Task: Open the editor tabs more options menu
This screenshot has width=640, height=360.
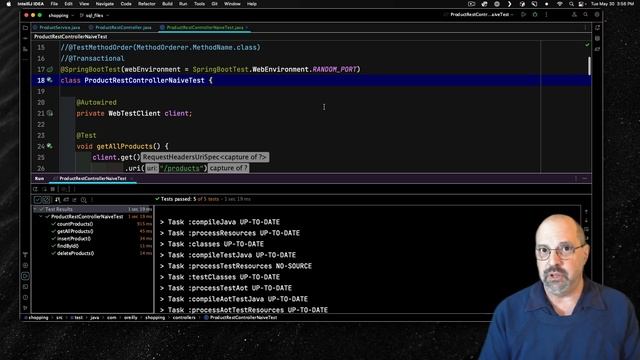Action: pyautogui.click(x=585, y=28)
